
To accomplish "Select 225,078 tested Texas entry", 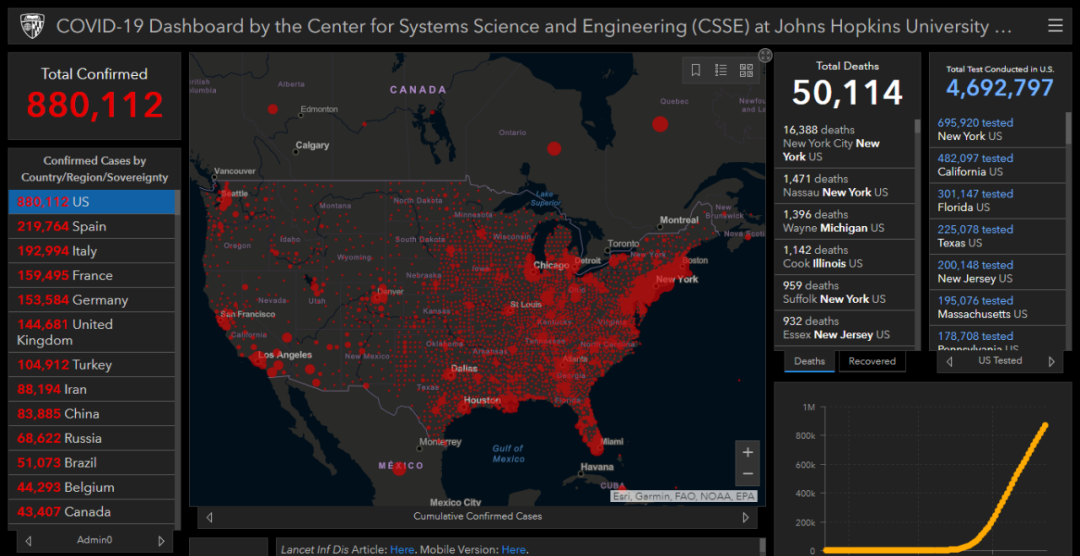I will point(997,236).
